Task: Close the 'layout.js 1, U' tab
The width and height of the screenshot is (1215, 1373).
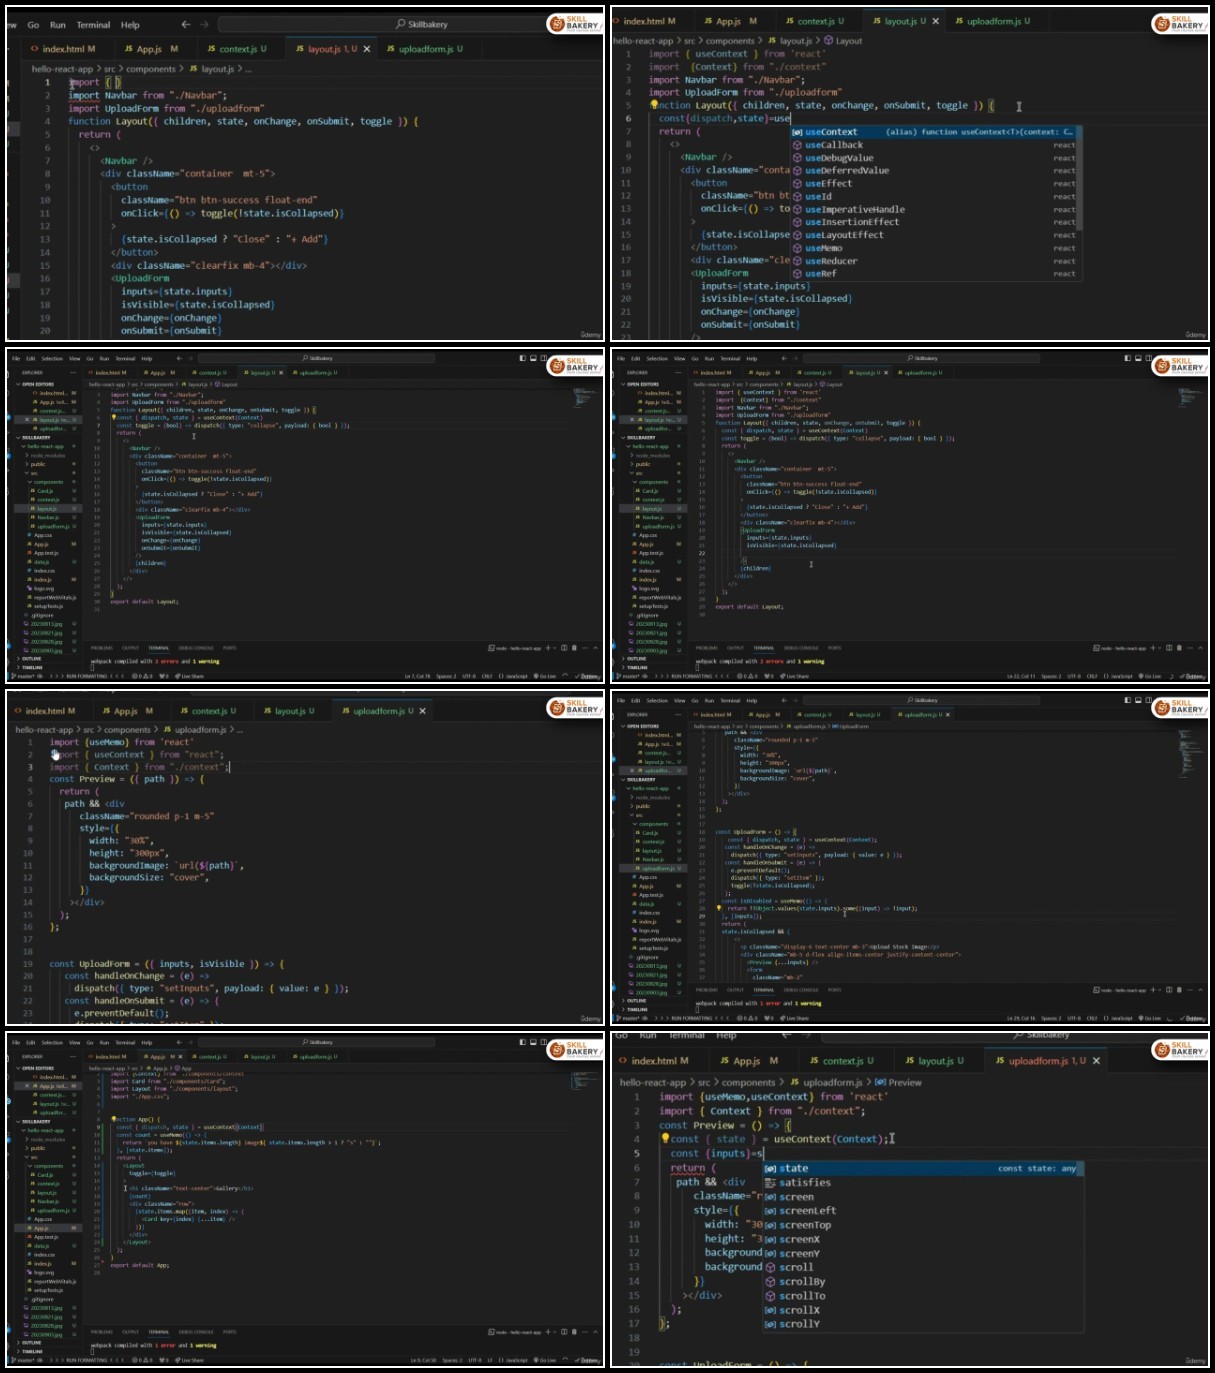Action: pos(367,49)
